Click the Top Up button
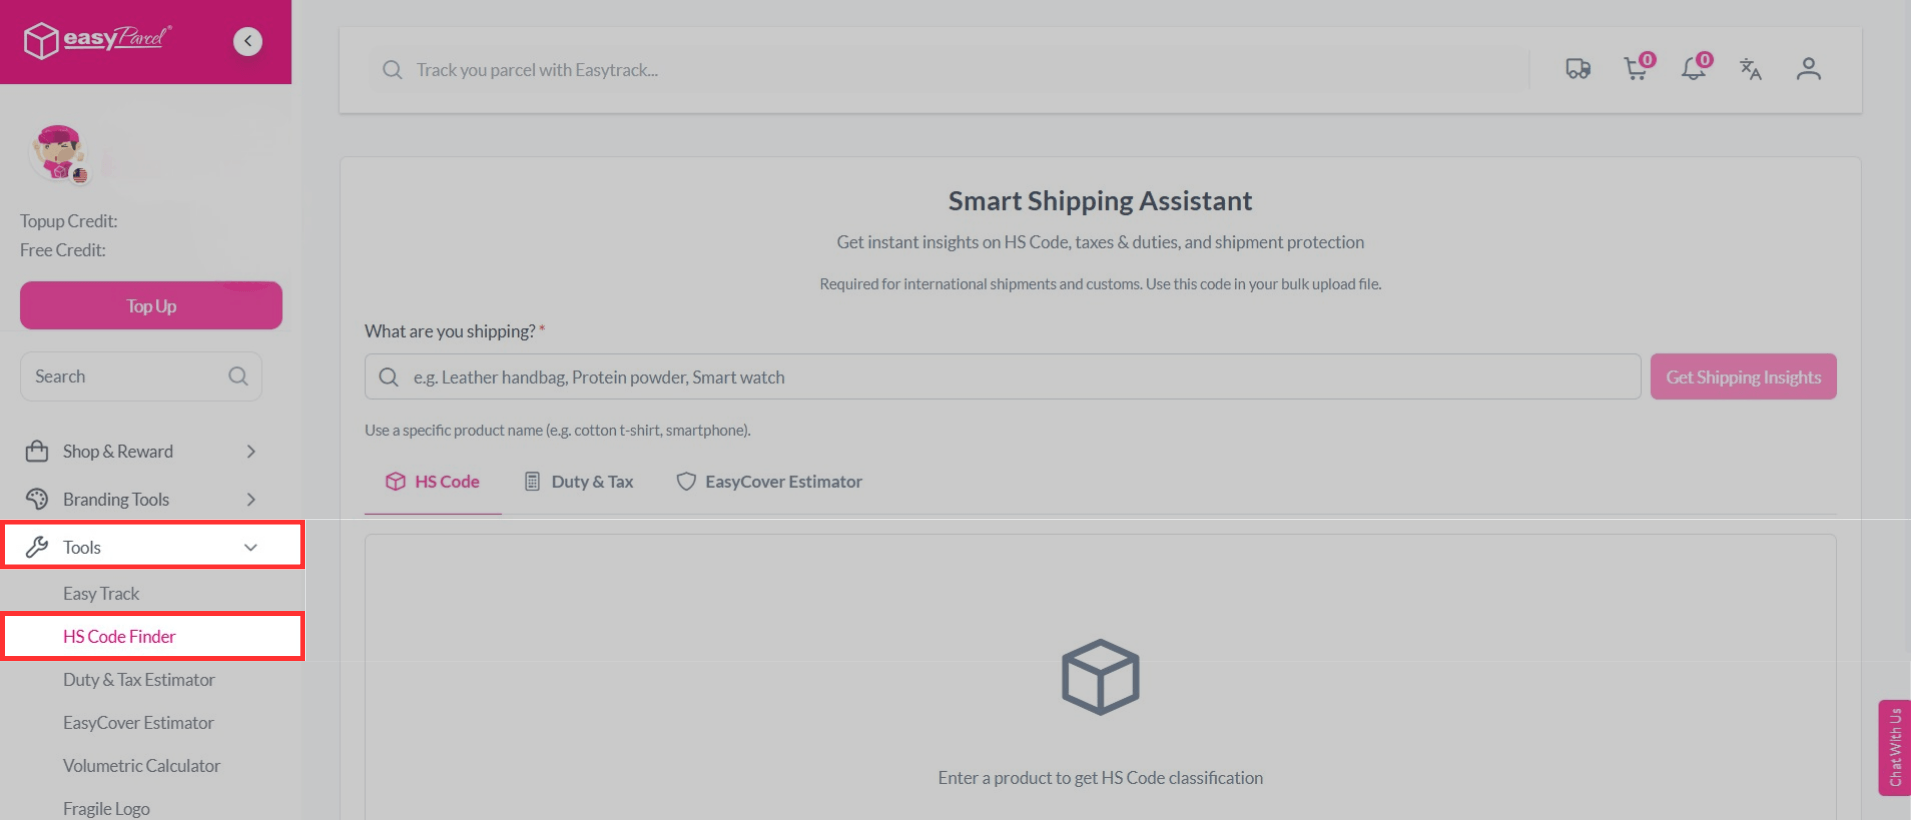This screenshot has width=1911, height=820. 151,306
